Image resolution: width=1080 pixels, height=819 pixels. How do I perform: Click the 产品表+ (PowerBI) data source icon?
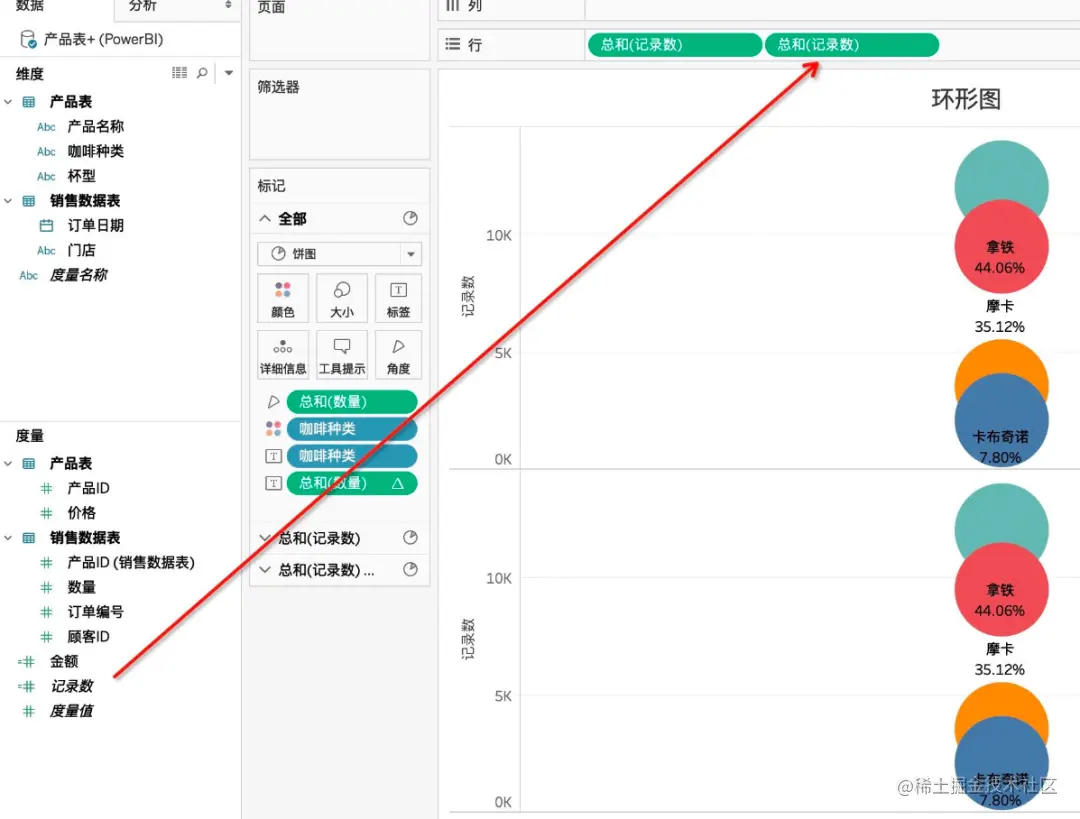tap(28, 39)
